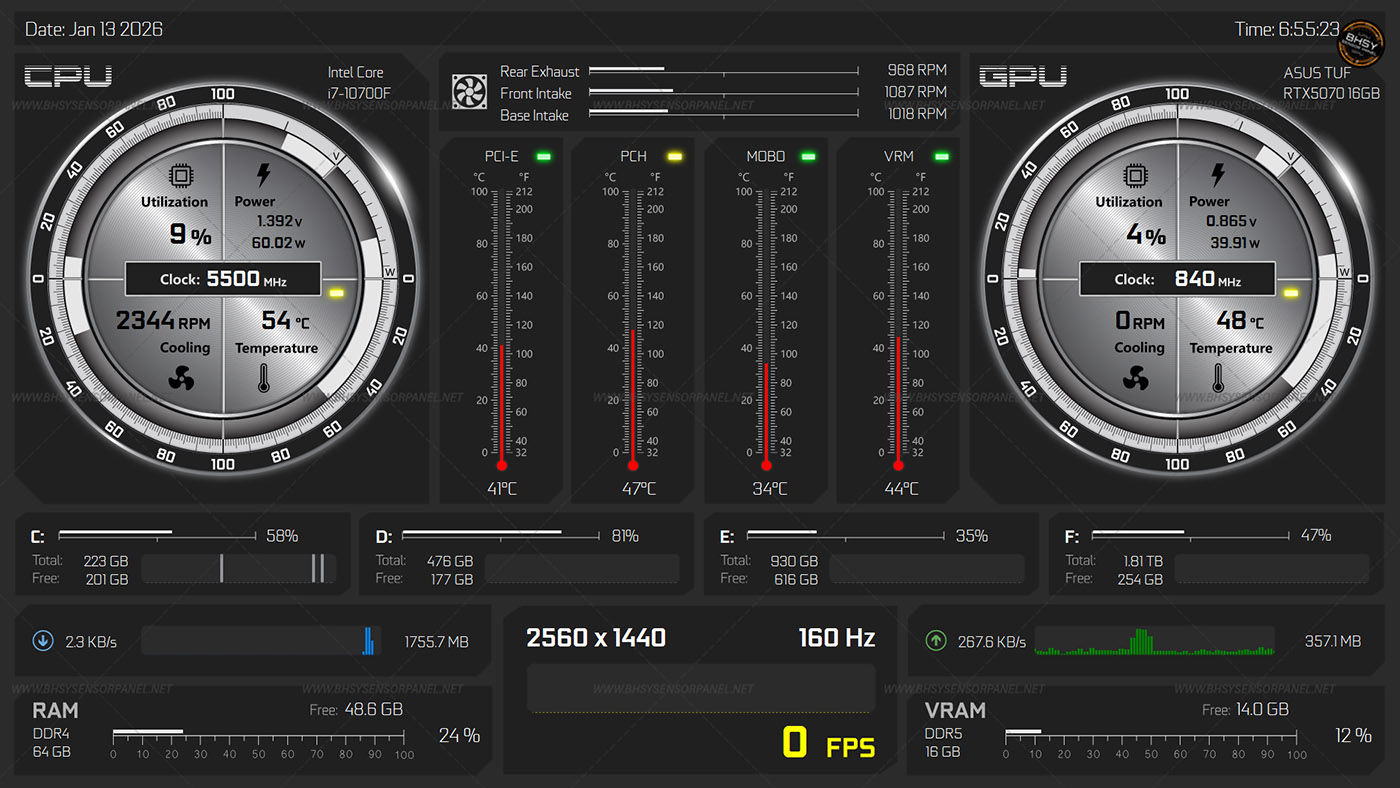
Task: Click the GPU panel title logo
Action: pyautogui.click(x=1023, y=76)
